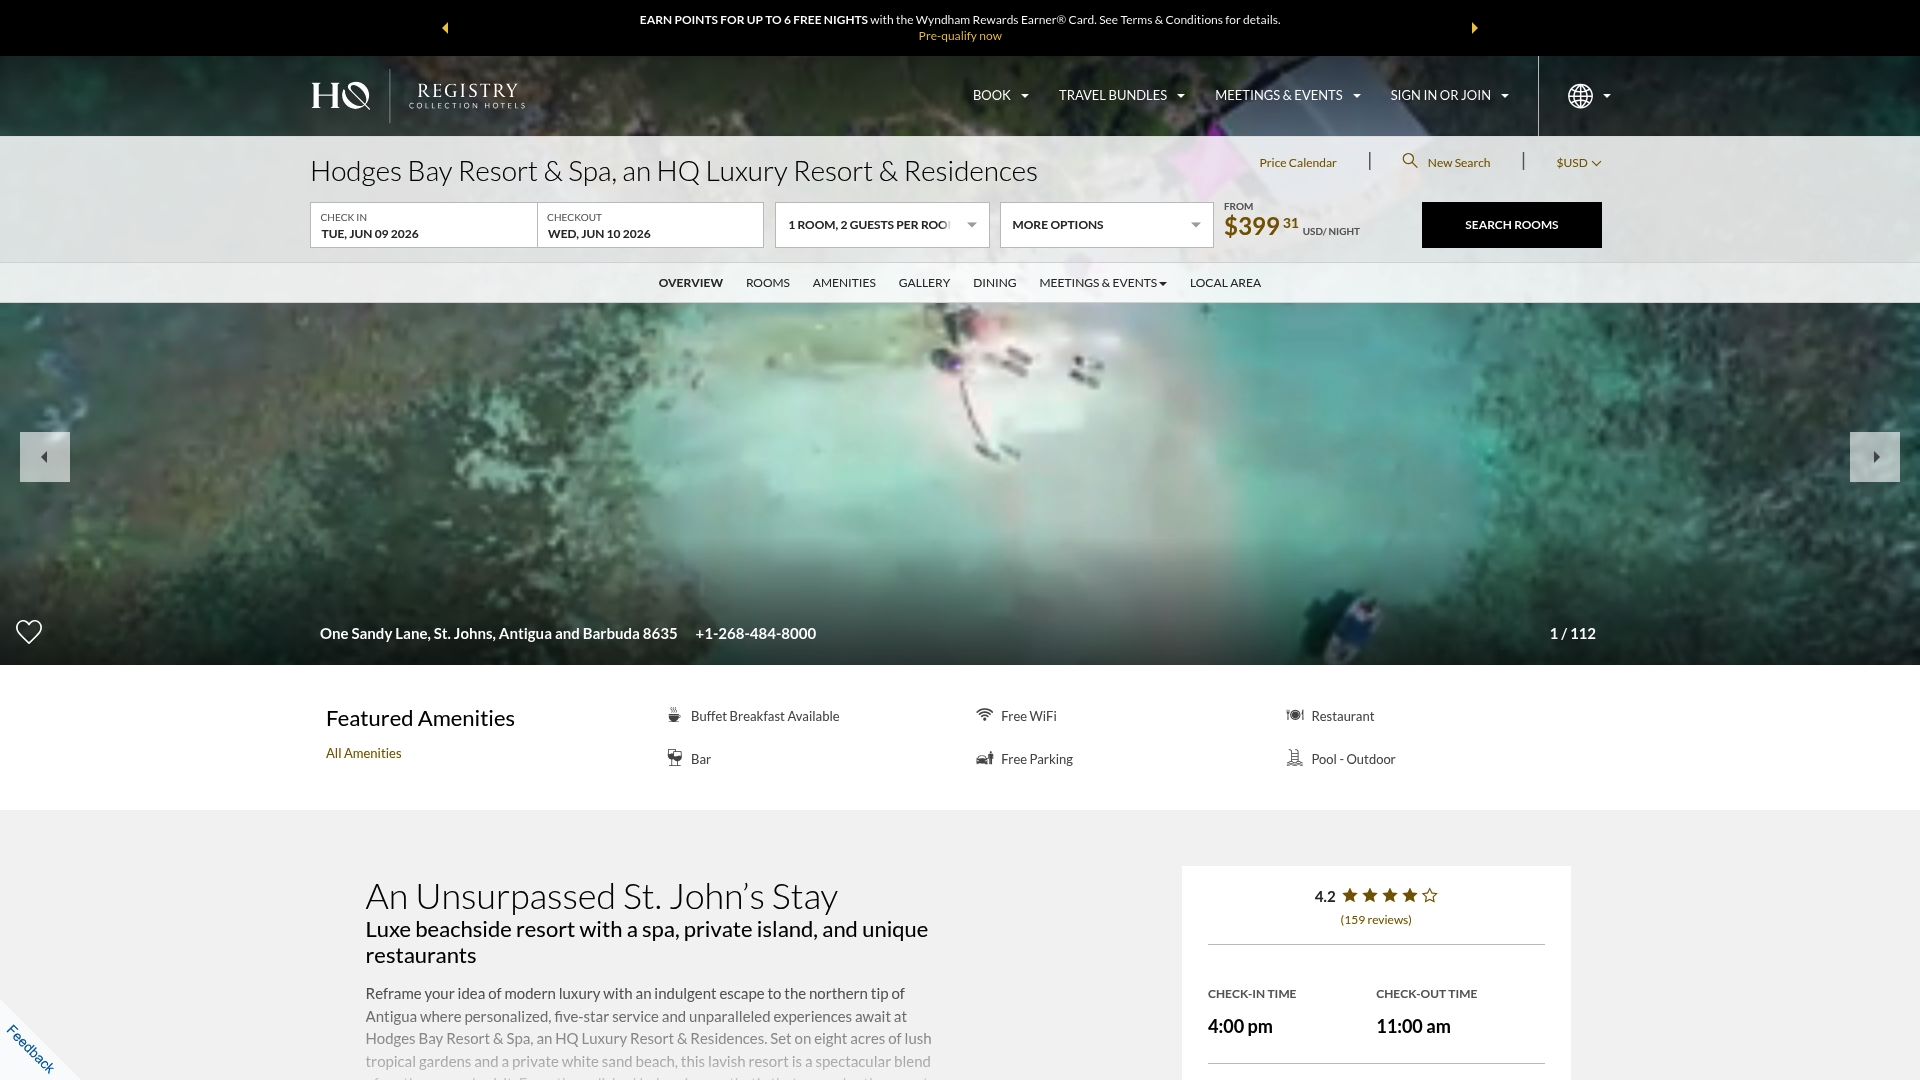Show previous gallery image
1920x1080 pixels.
(45, 457)
